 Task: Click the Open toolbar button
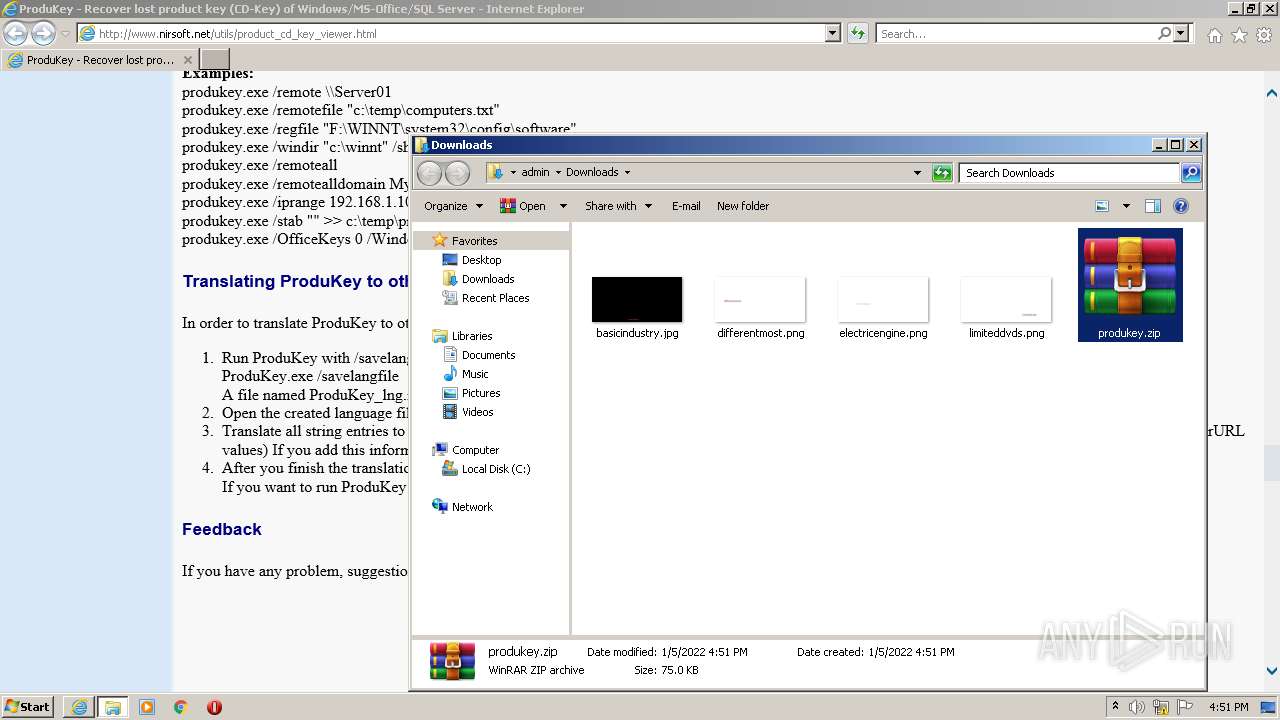(x=523, y=206)
